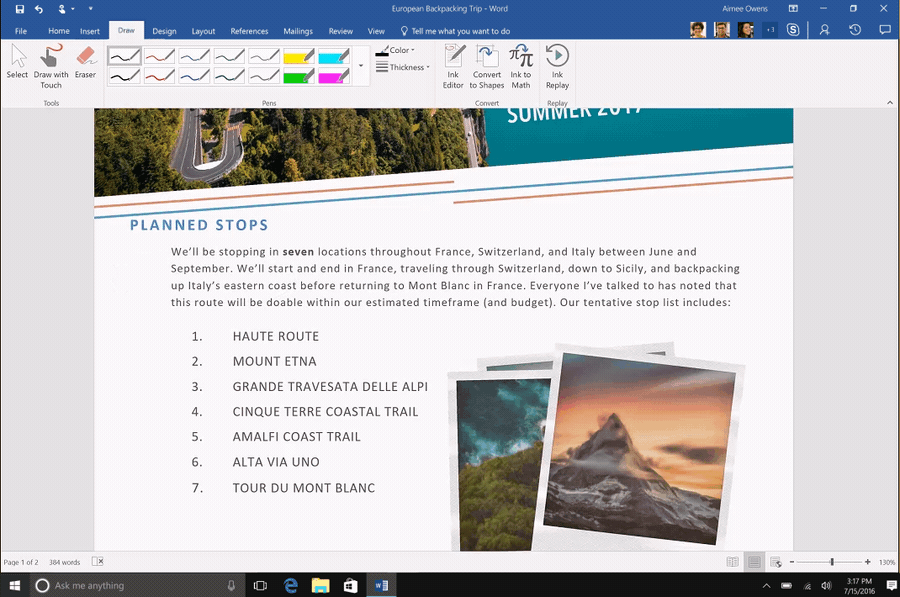Expand the Pens gallery more arrow
The width and height of the screenshot is (900, 597).
point(360,66)
